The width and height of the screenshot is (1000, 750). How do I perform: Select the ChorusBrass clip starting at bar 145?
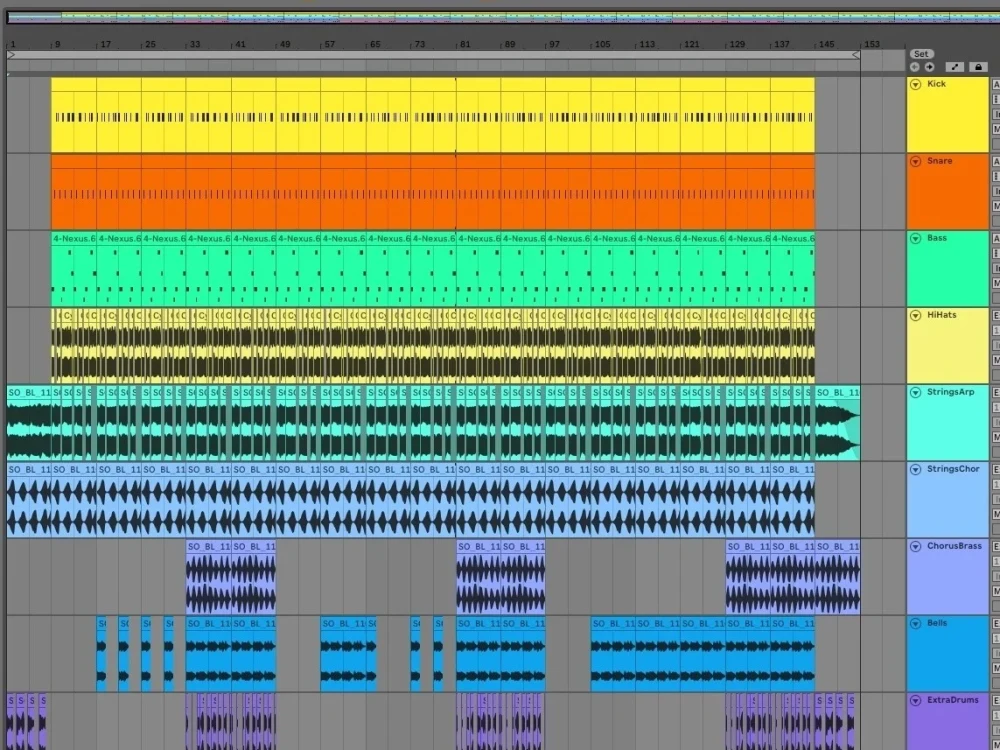[x=837, y=577]
